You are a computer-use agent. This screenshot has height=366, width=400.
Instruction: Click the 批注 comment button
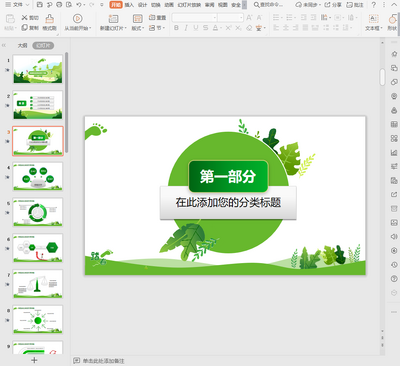point(355,5)
